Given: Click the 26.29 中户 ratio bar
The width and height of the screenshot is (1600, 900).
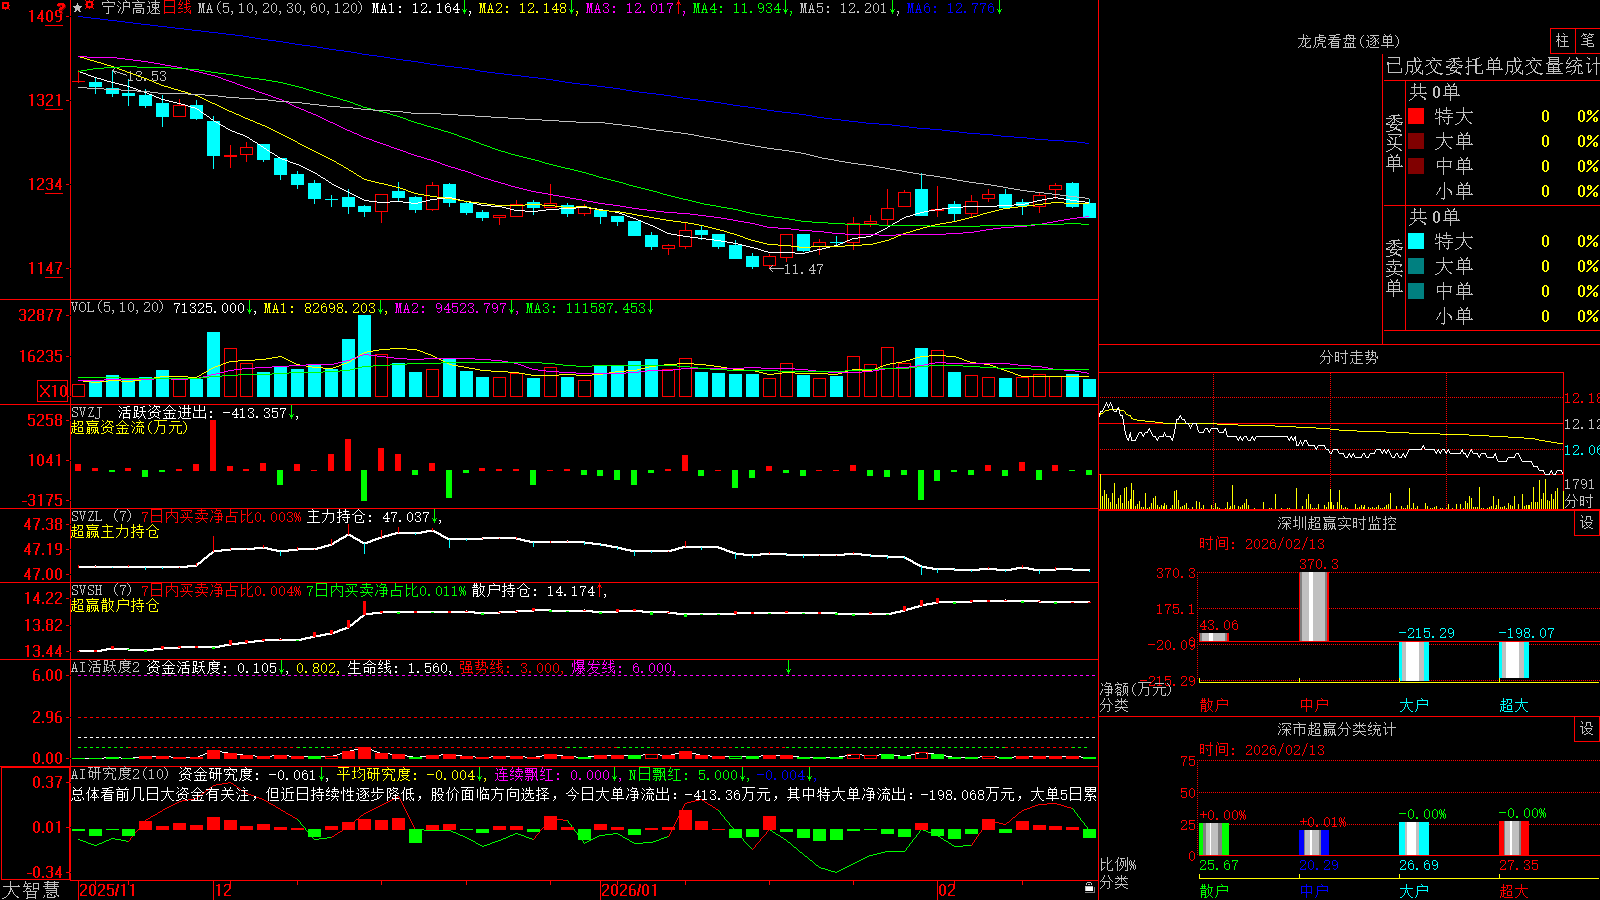Looking at the screenshot, I should point(1314,842).
